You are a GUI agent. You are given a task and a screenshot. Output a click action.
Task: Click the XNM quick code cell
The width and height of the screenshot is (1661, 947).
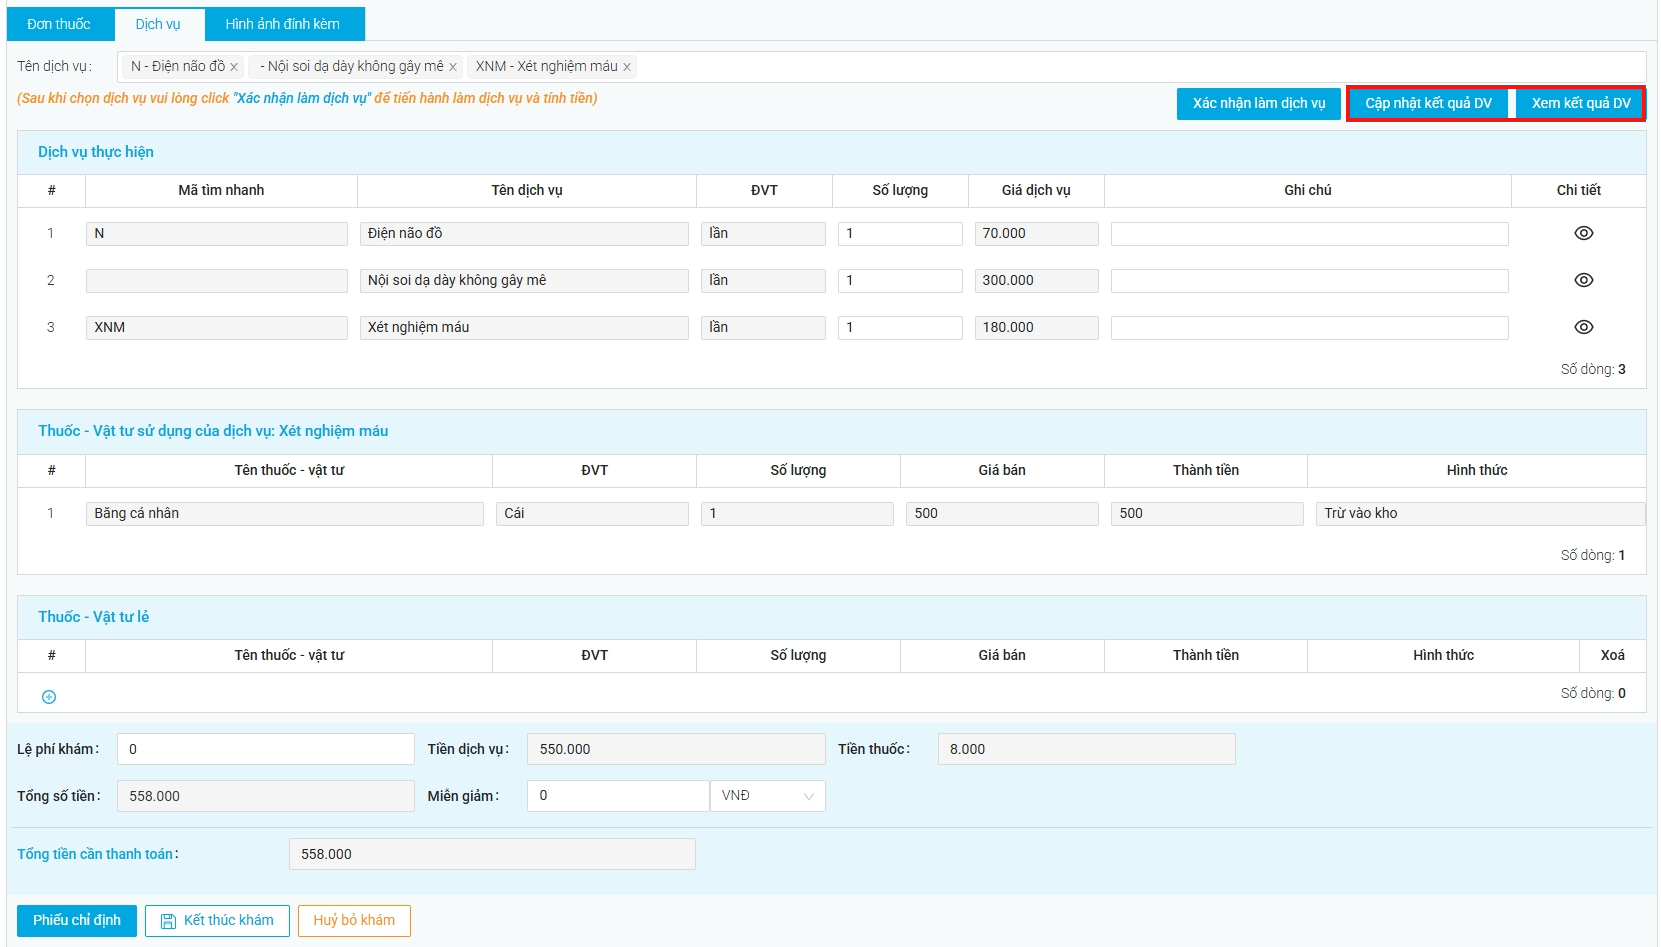coord(217,328)
